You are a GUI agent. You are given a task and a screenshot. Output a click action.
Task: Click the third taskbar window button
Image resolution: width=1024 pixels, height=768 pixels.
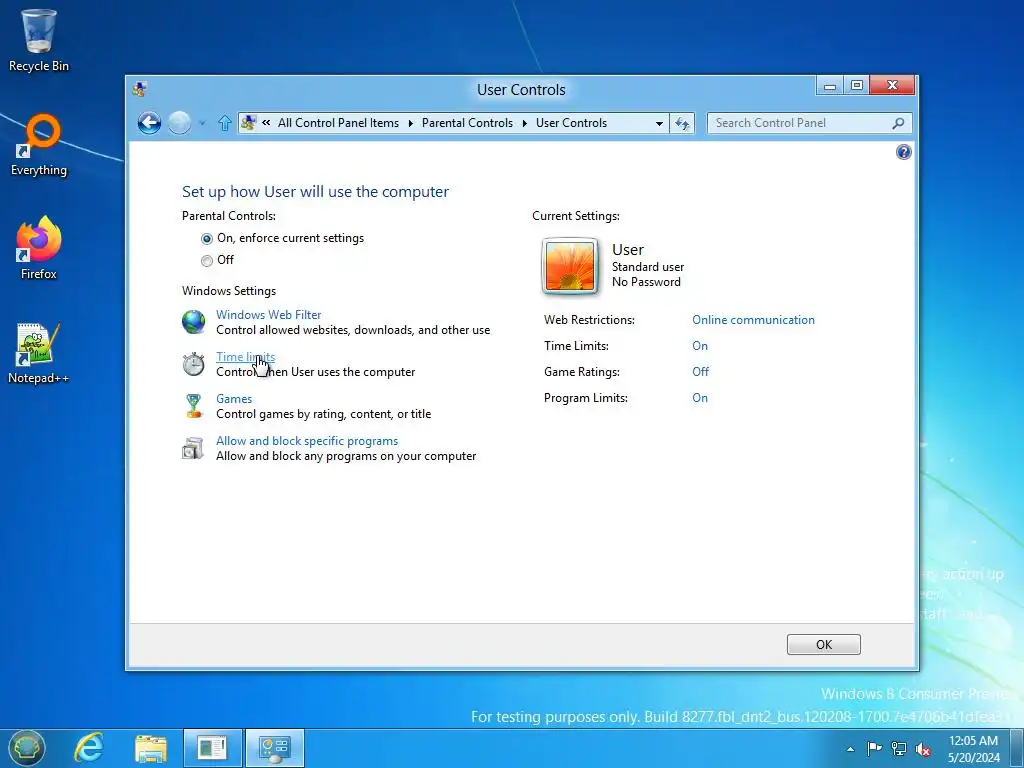pos(212,748)
